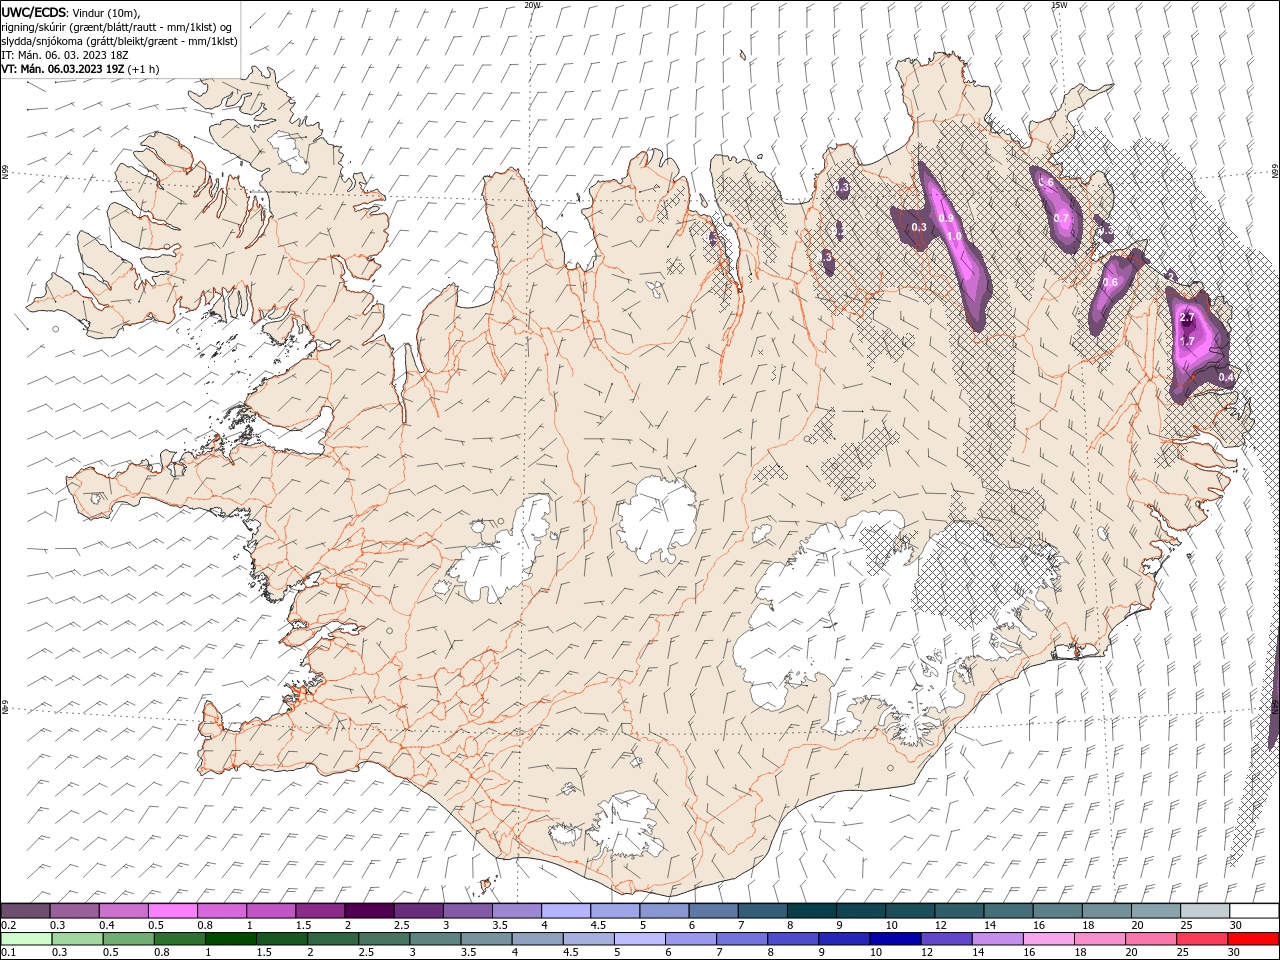The image size is (1280, 960).
Task: Click the 'slydda/snjókoma' description line in the header
Action: click(119, 41)
